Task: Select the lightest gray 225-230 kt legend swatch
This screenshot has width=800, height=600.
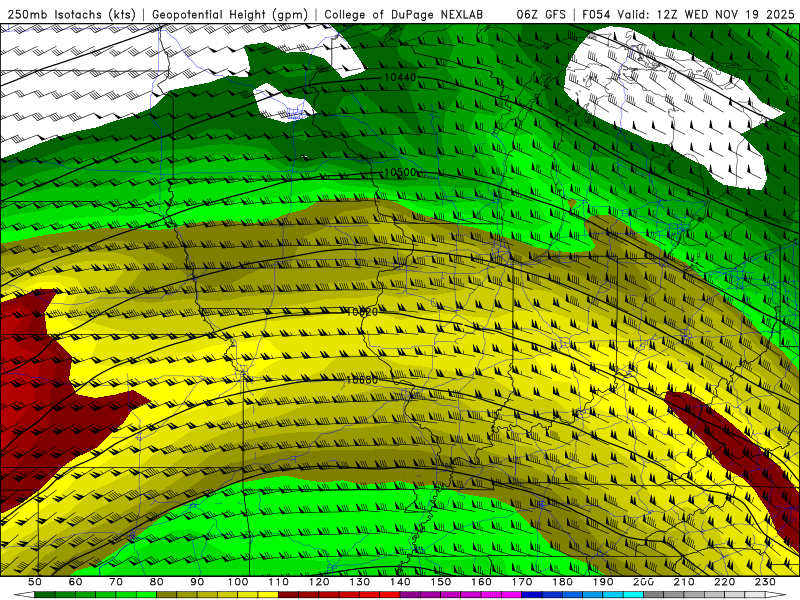Action: tap(755, 594)
